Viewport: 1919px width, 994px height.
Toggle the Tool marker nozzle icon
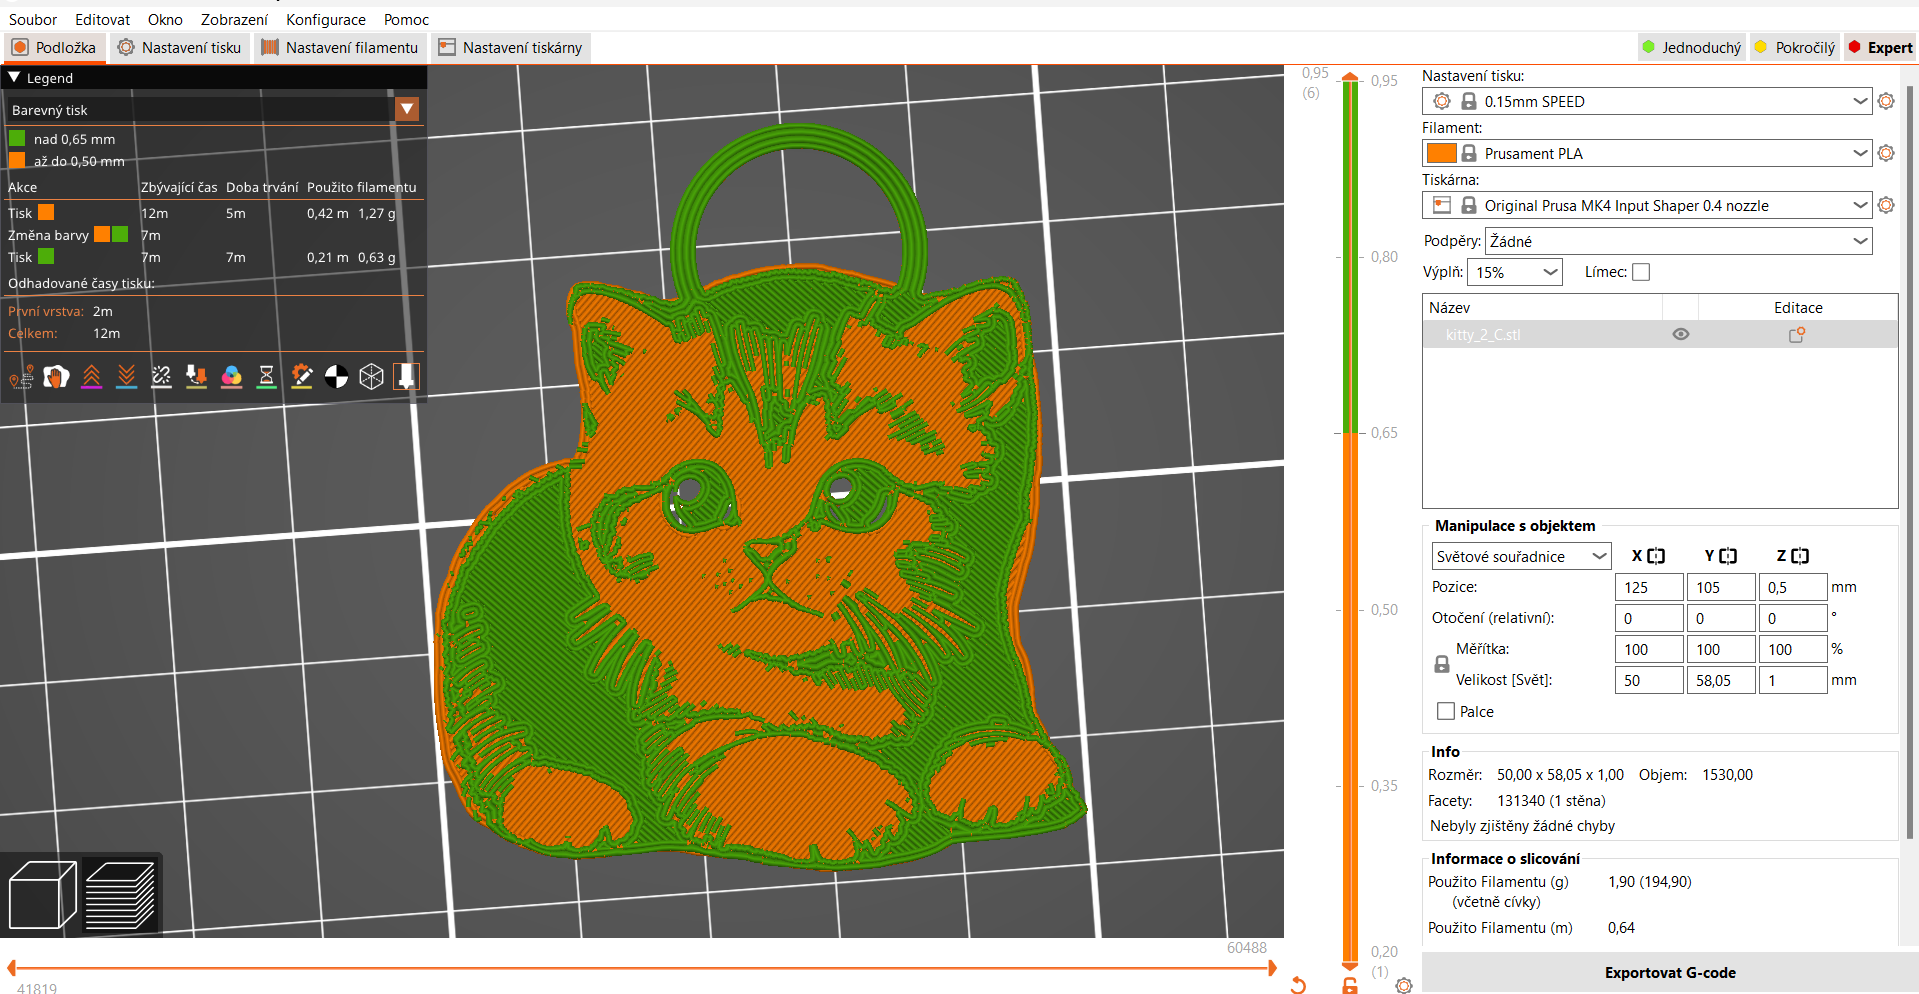pos(406,377)
